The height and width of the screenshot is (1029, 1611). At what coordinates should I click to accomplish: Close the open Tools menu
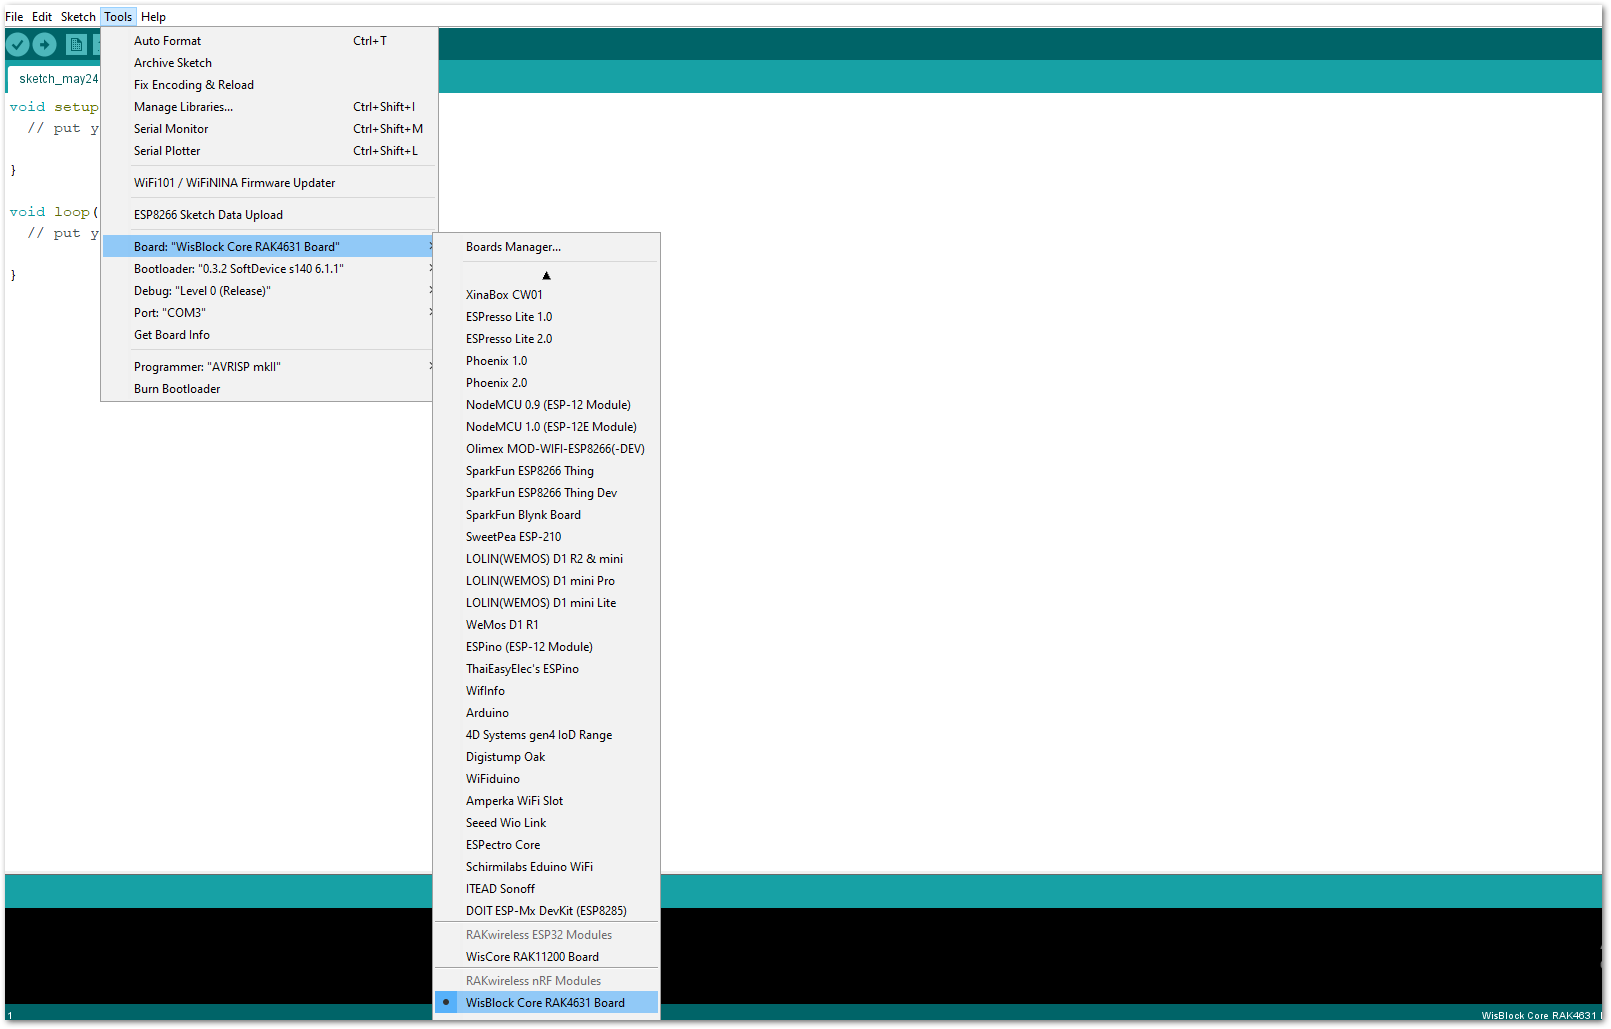point(118,17)
